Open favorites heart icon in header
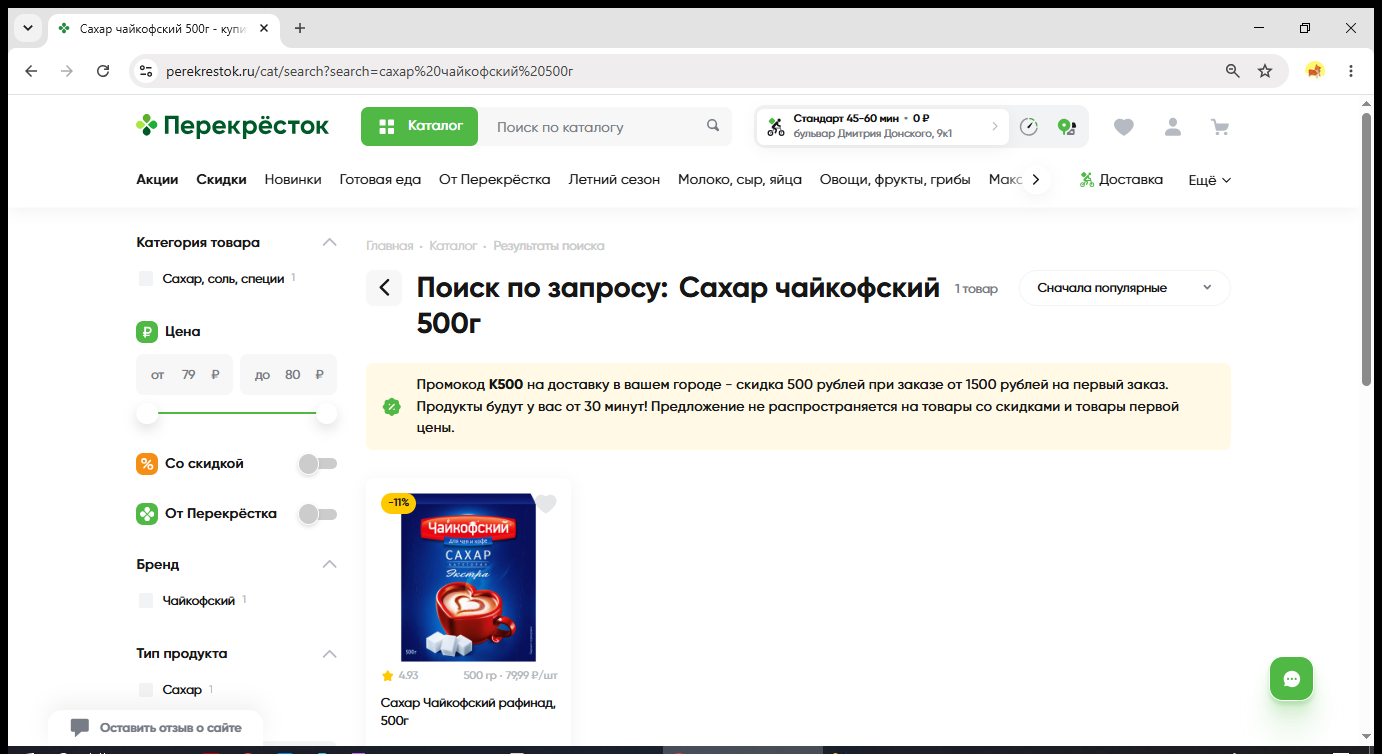 coord(1124,127)
